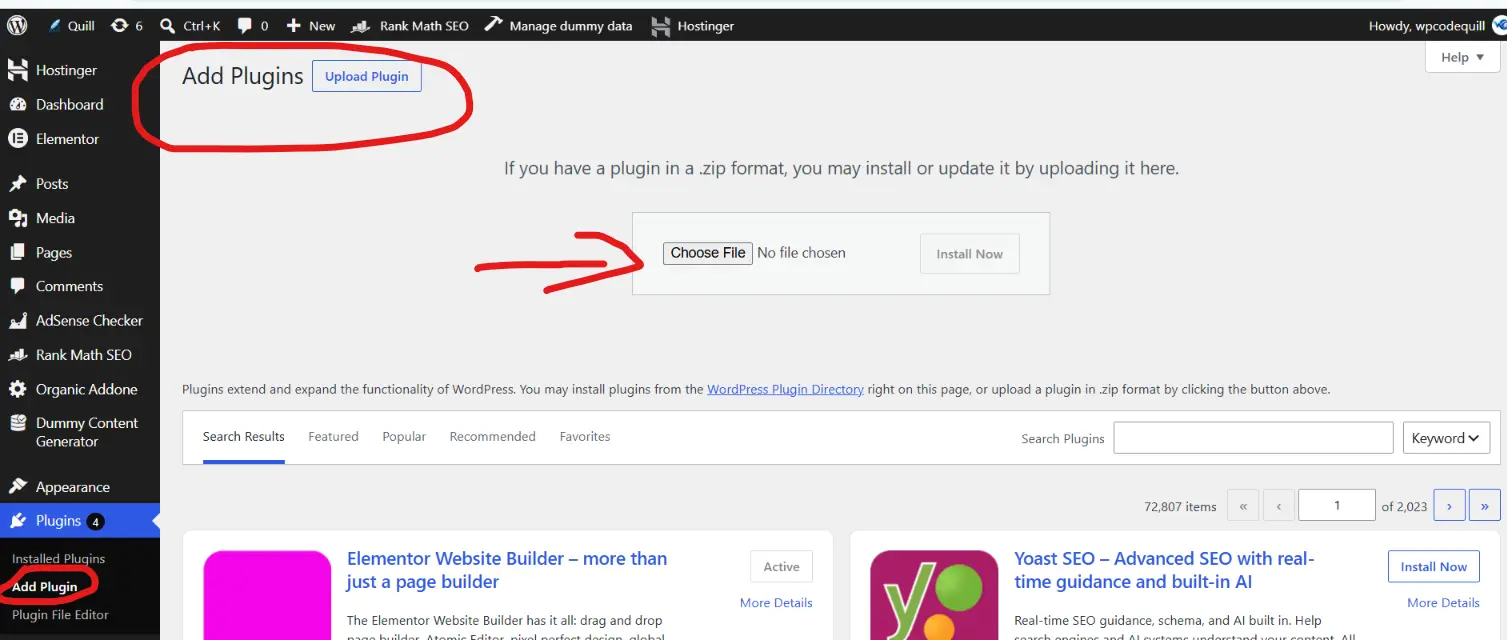The width and height of the screenshot is (1507, 640).
Task: Install Yoast SEO with Install Now
Action: [x=1433, y=567]
